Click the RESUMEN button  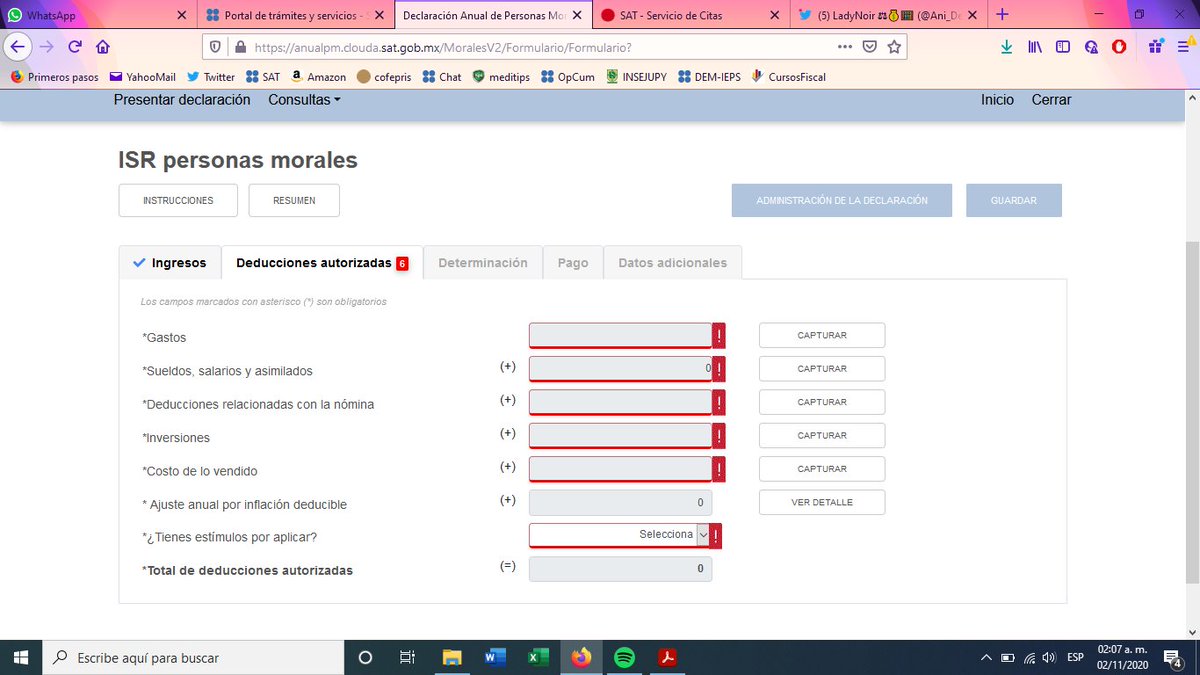tap(294, 200)
